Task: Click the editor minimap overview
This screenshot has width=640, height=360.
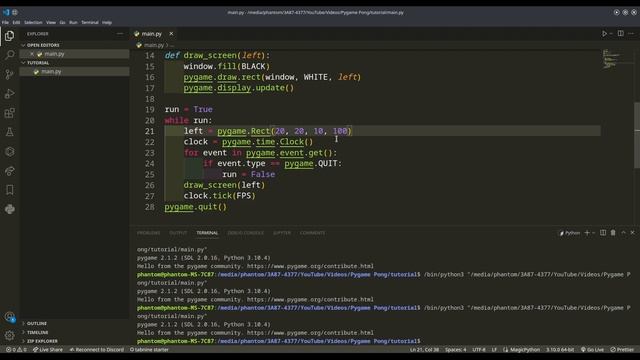Action: tap(617, 59)
